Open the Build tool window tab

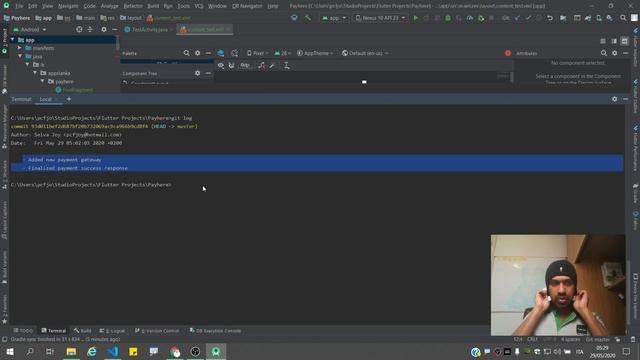pos(83,331)
